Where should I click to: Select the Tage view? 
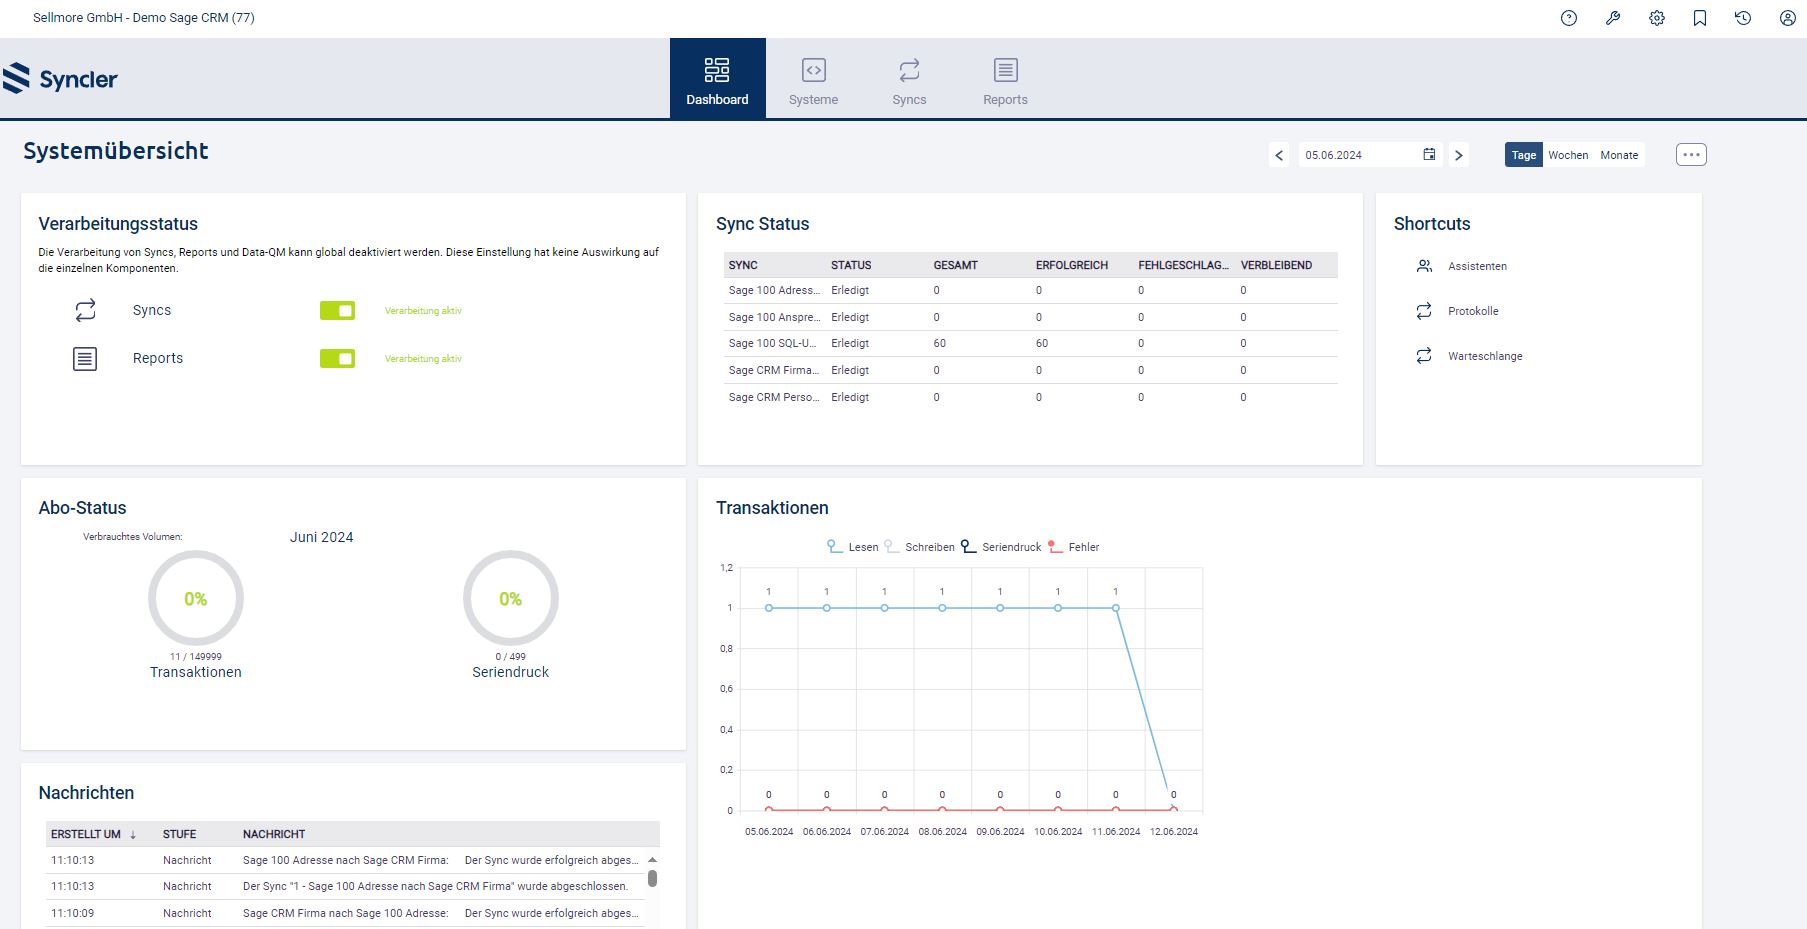pyautogui.click(x=1523, y=155)
